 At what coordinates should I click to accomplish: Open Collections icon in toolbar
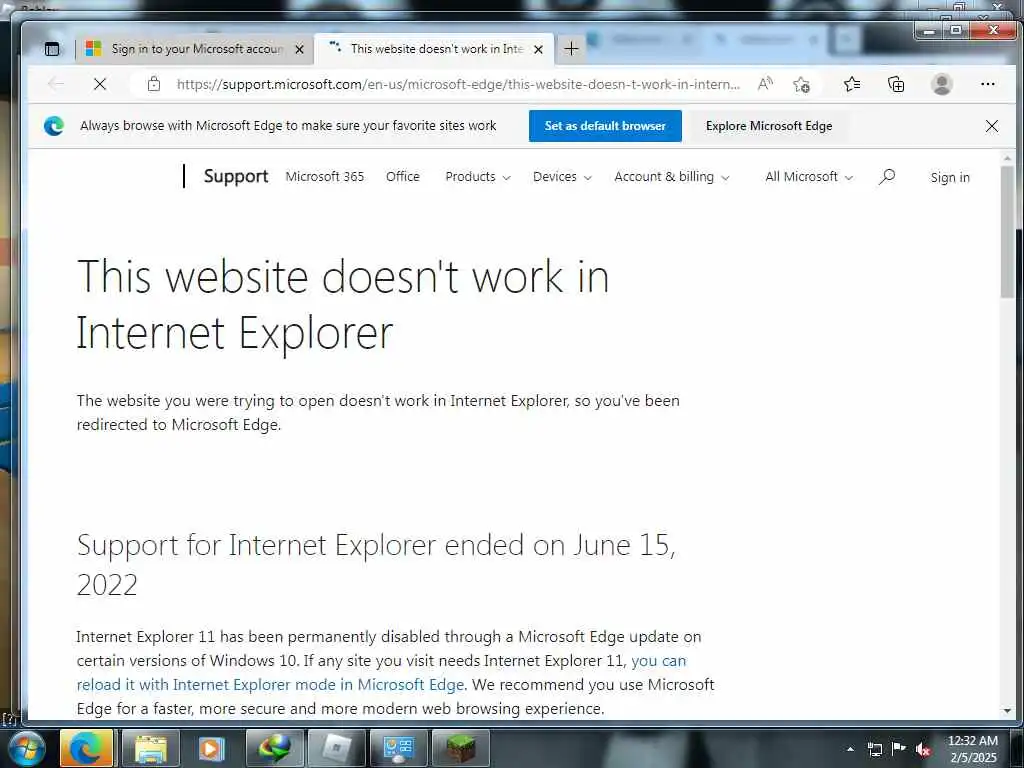tap(896, 84)
